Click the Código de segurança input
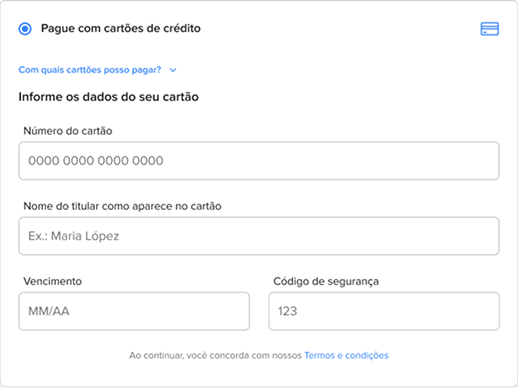518x388 pixels. 384,311
